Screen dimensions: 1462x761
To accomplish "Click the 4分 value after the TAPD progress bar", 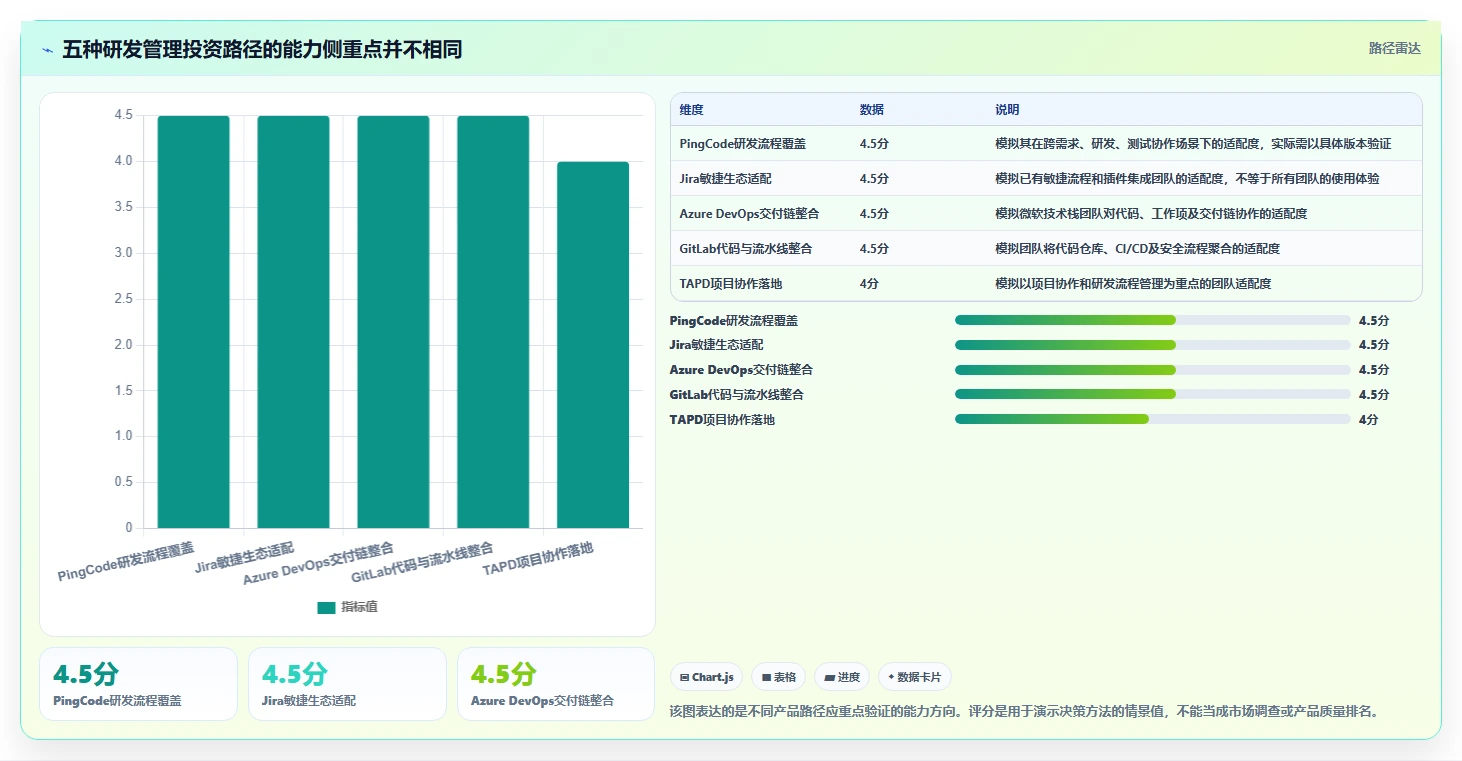I will click(x=1368, y=420).
